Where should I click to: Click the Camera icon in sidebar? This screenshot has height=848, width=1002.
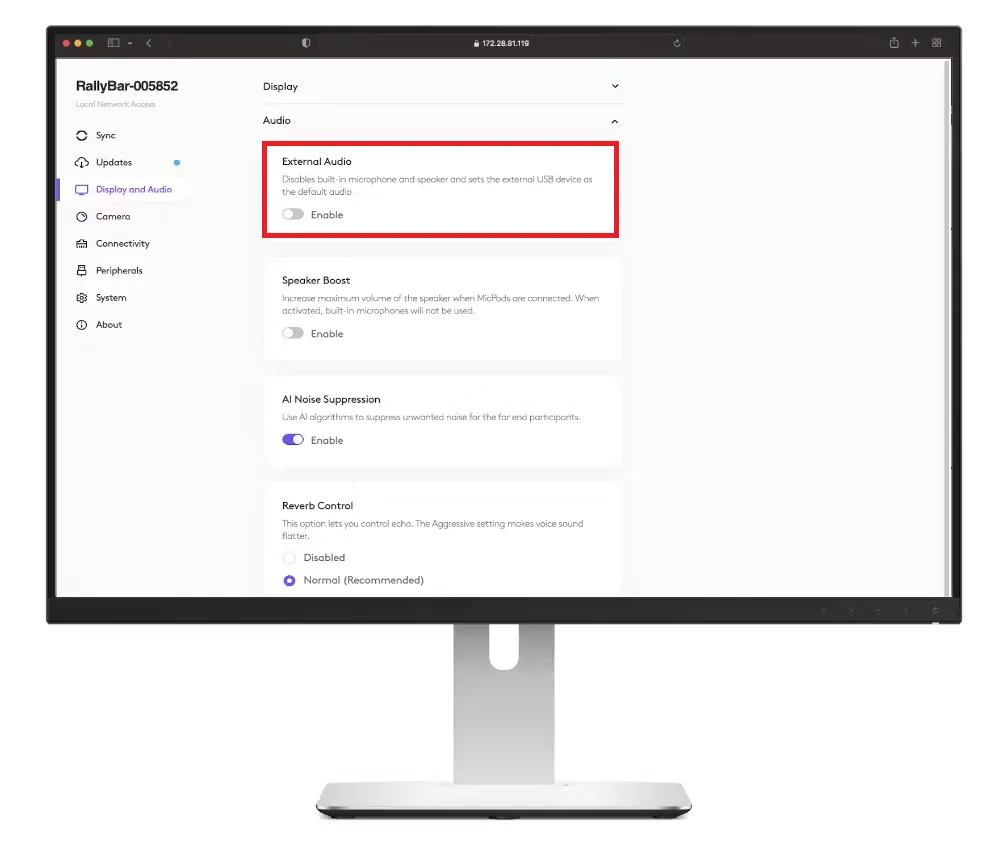(x=82, y=217)
